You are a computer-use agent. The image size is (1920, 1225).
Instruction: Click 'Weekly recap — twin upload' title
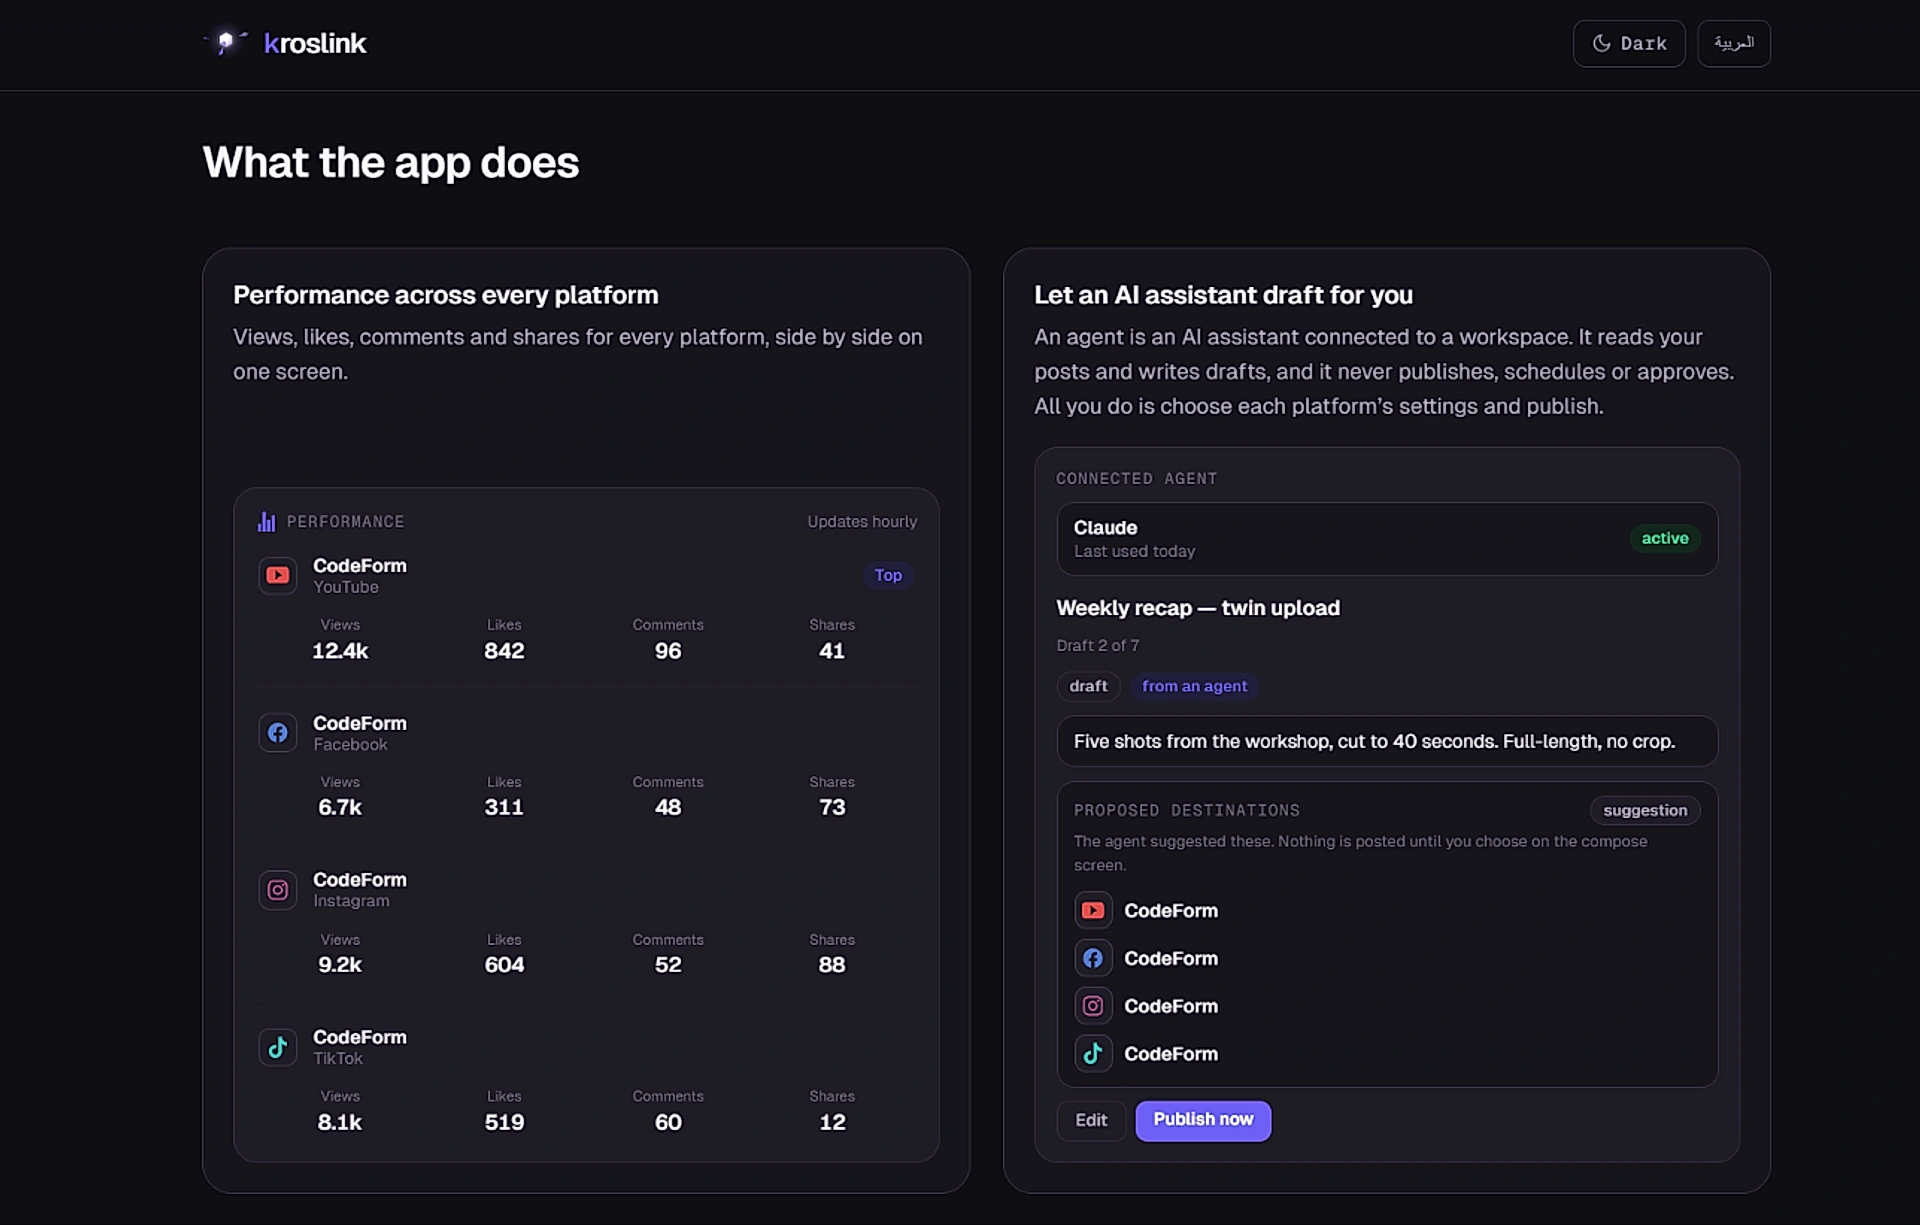point(1198,608)
